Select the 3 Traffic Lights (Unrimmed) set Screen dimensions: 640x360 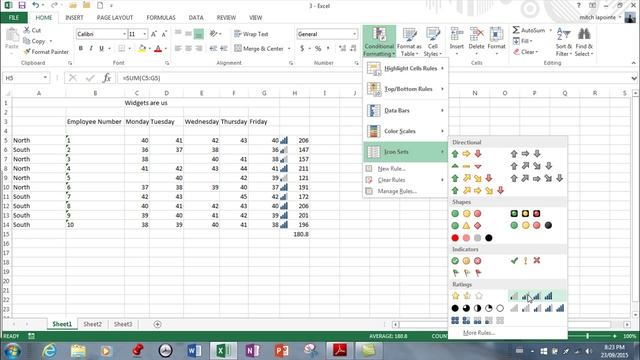(x=467, y=213)
